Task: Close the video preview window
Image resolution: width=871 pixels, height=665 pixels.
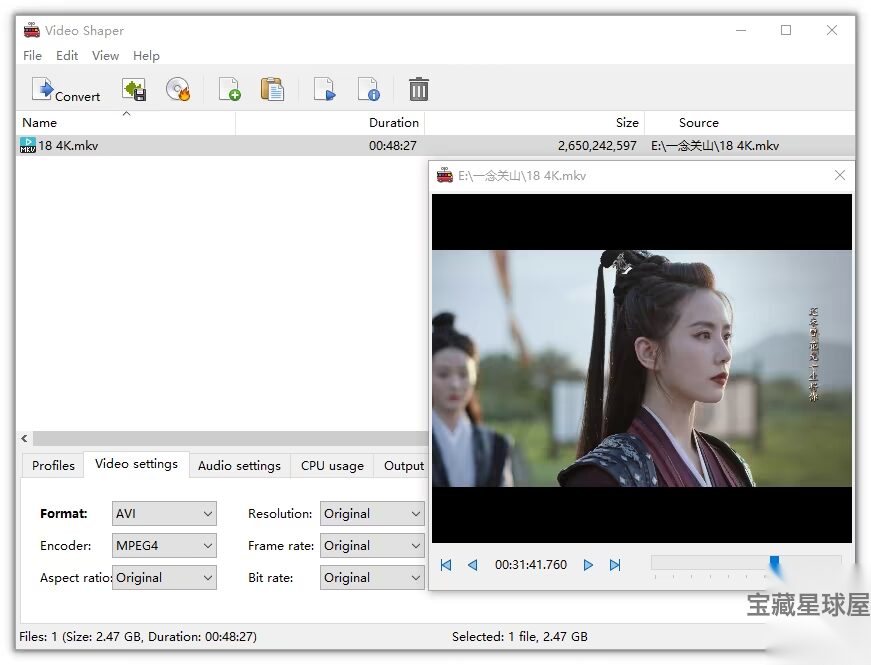Action: (x=840, y=176)
